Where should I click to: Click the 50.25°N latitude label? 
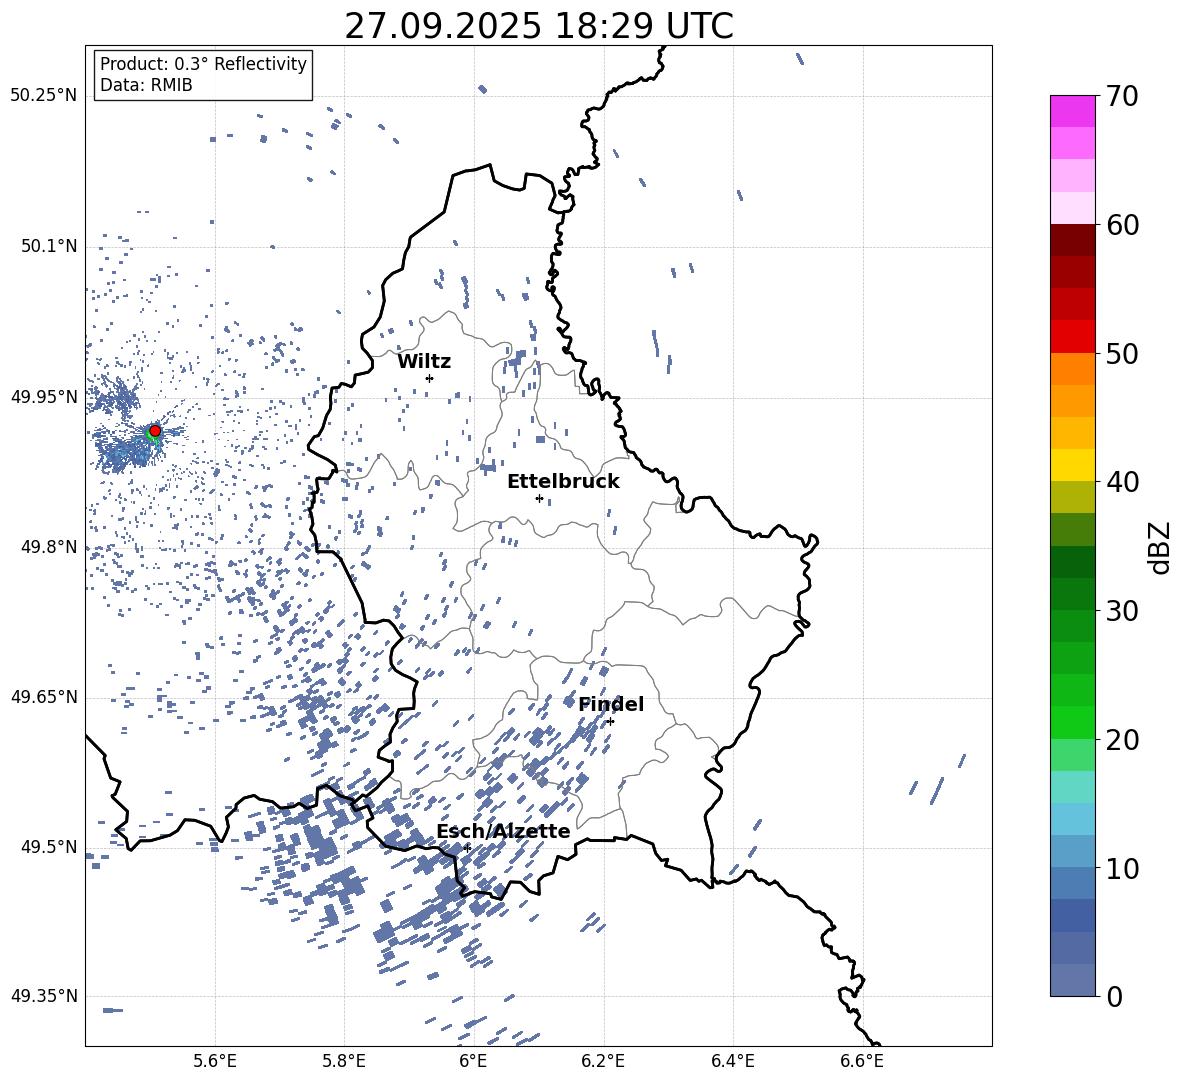pos(44,96)
